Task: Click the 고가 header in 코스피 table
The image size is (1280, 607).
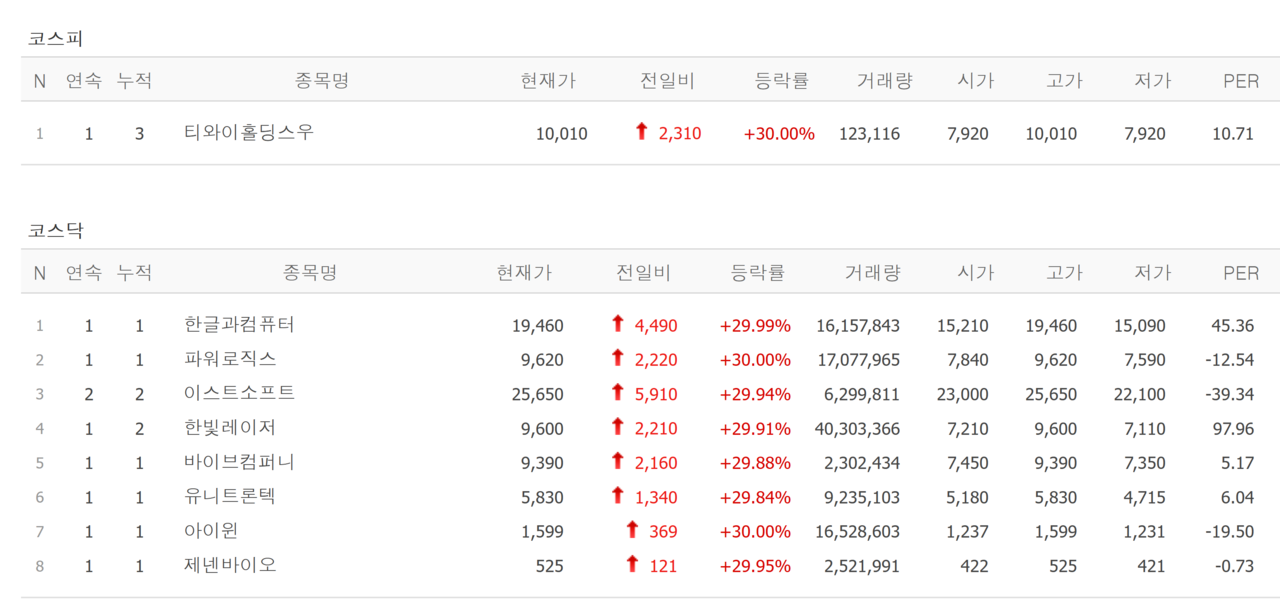Action: [x=1064, y=81]
